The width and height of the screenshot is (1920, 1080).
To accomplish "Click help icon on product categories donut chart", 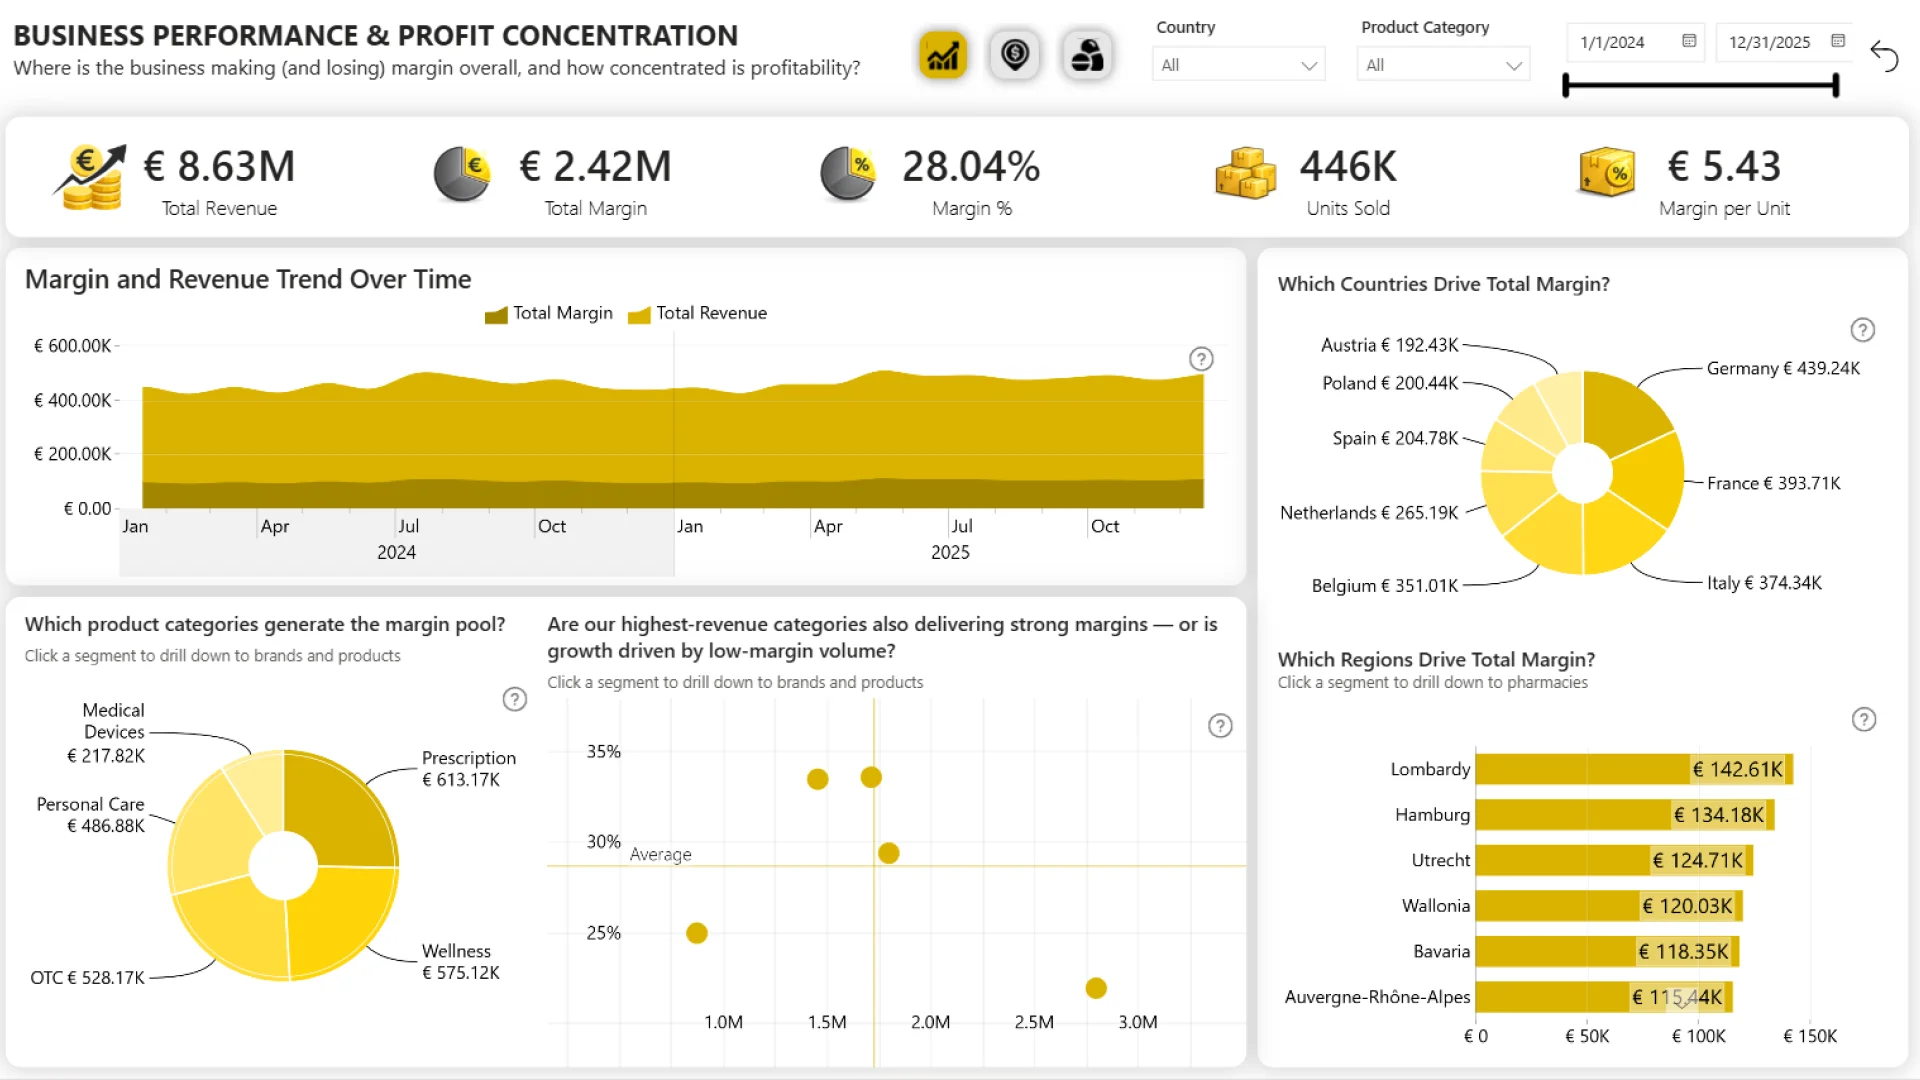I will [x=514, y=700].
